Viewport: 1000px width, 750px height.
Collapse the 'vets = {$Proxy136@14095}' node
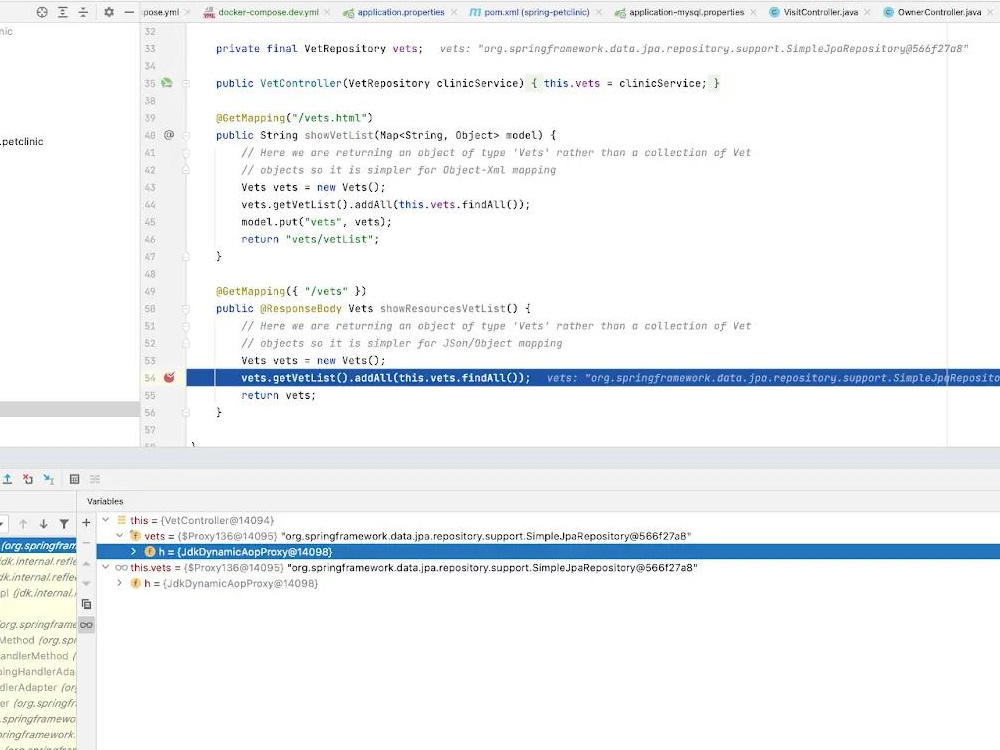(x=119, y=536)
